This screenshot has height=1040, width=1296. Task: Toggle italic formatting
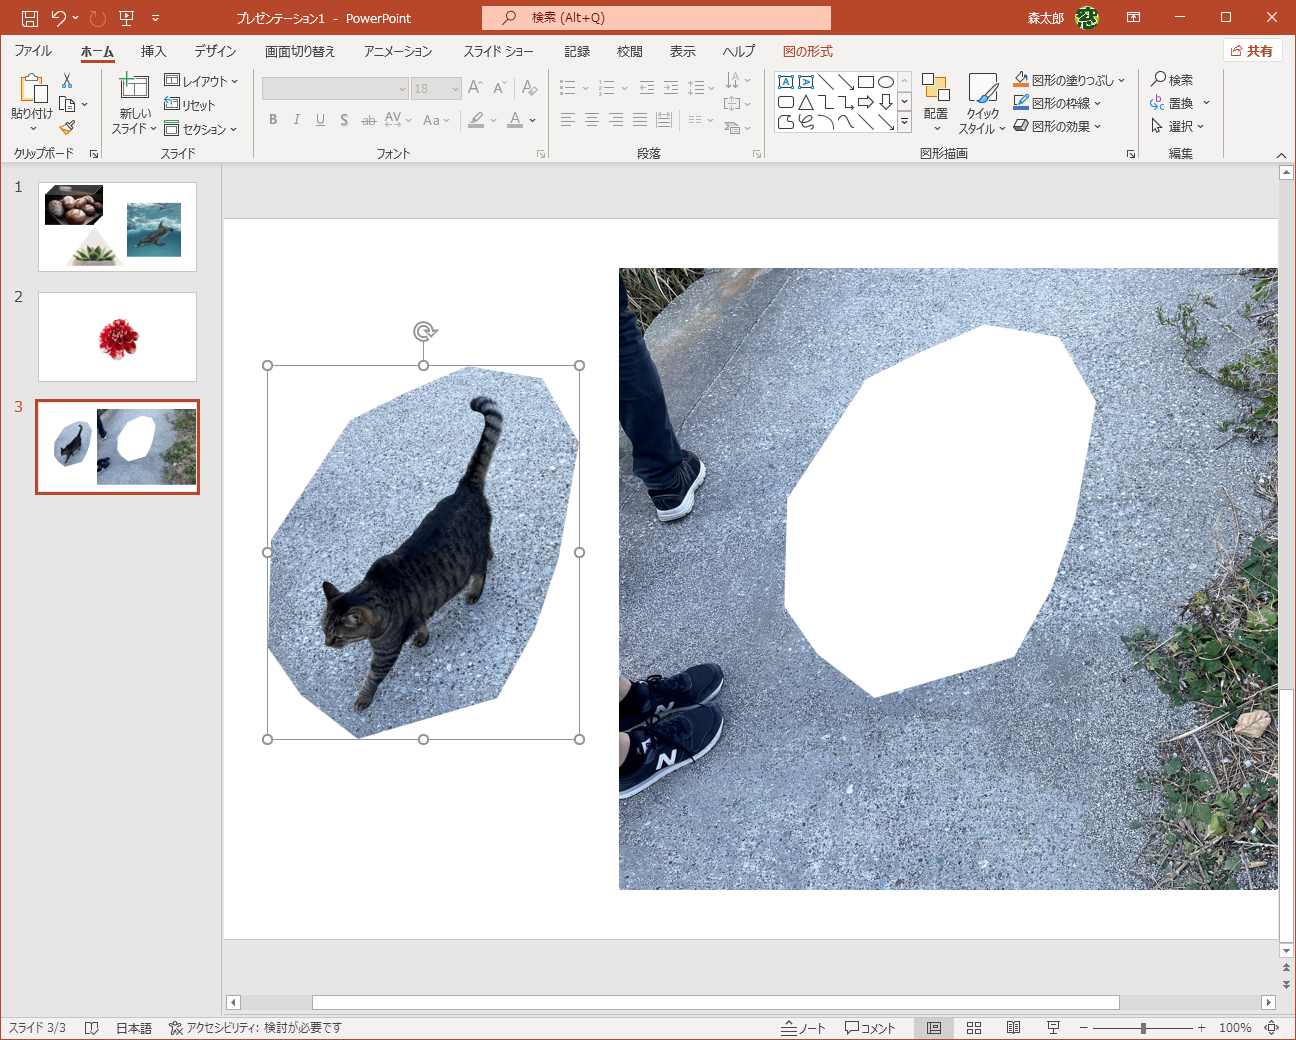point(296,119)
